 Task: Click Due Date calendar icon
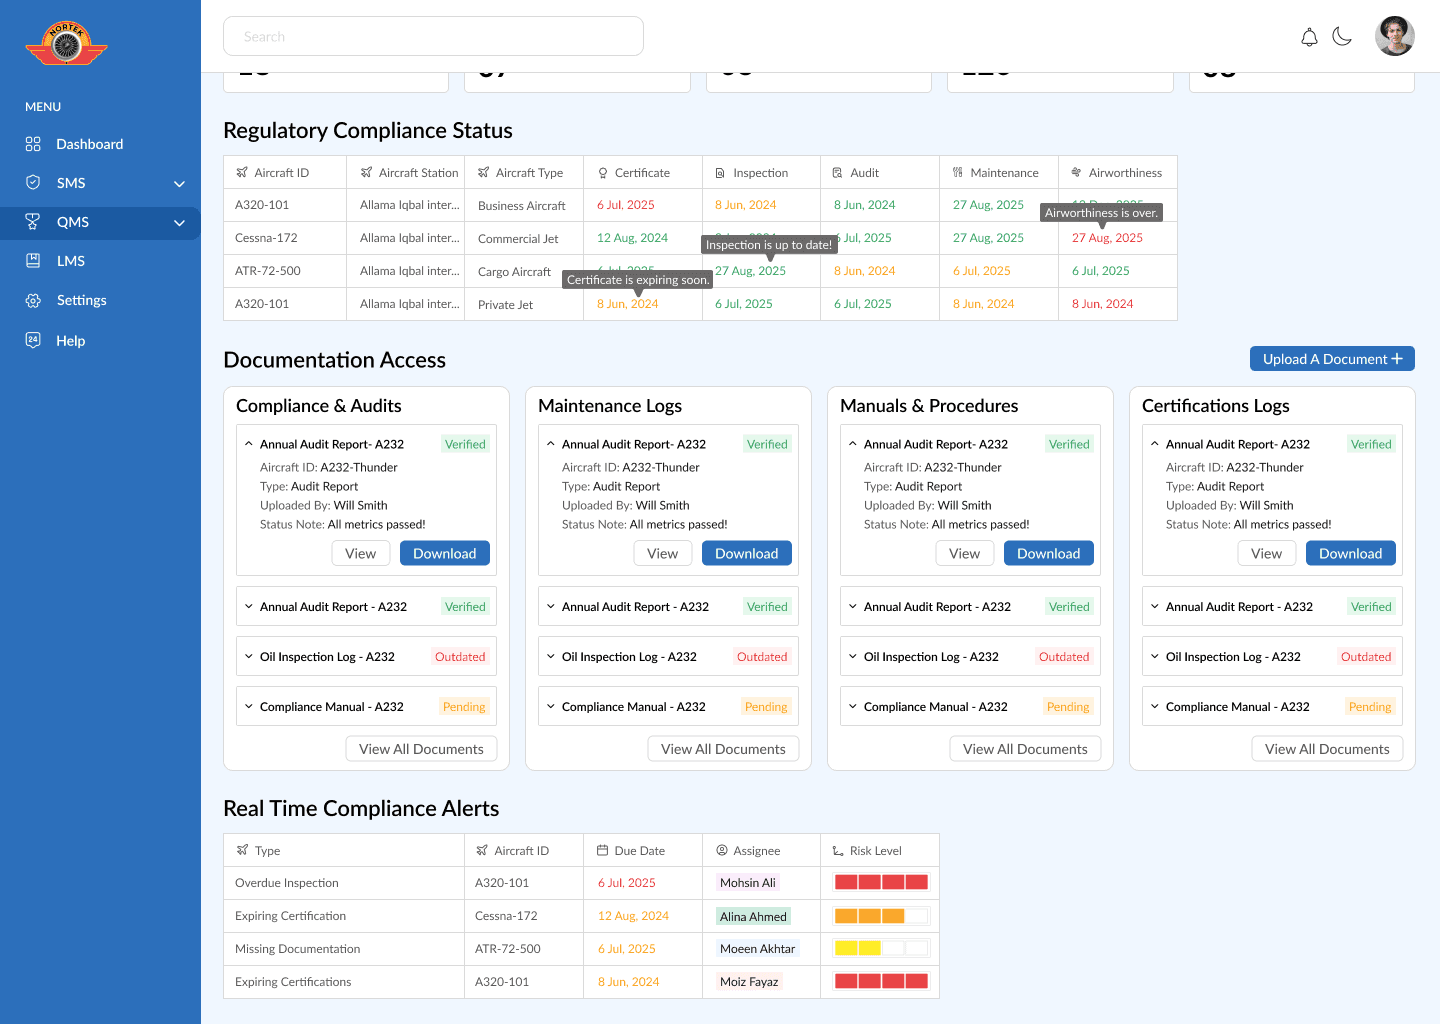(603, 850)
